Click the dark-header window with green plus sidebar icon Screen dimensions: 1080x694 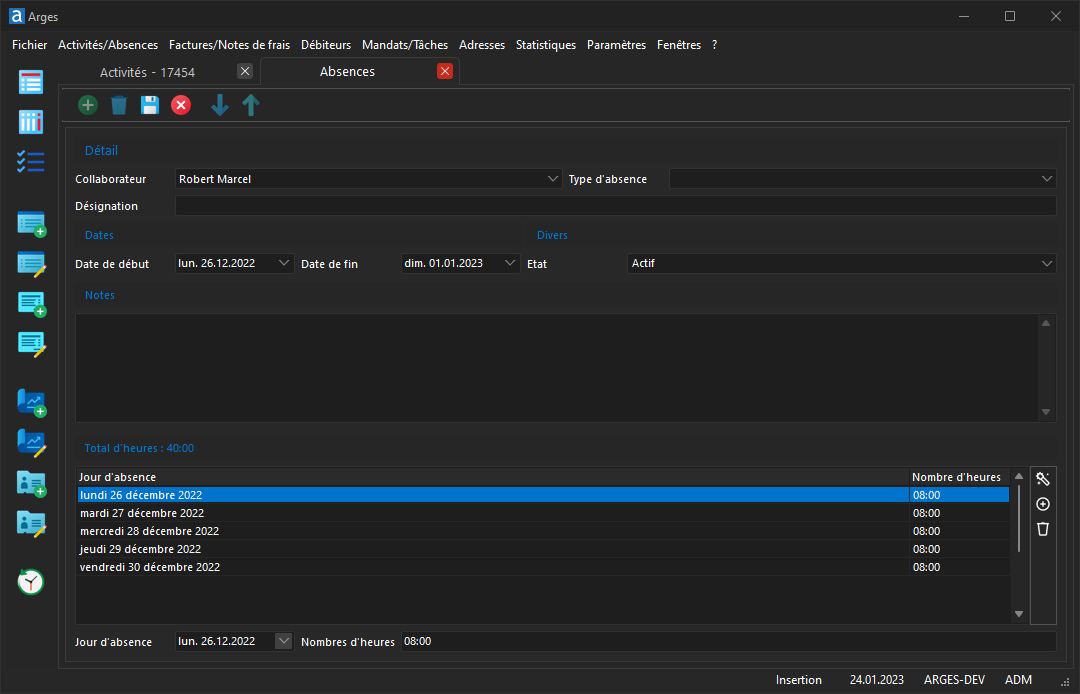tap(31, 224)
